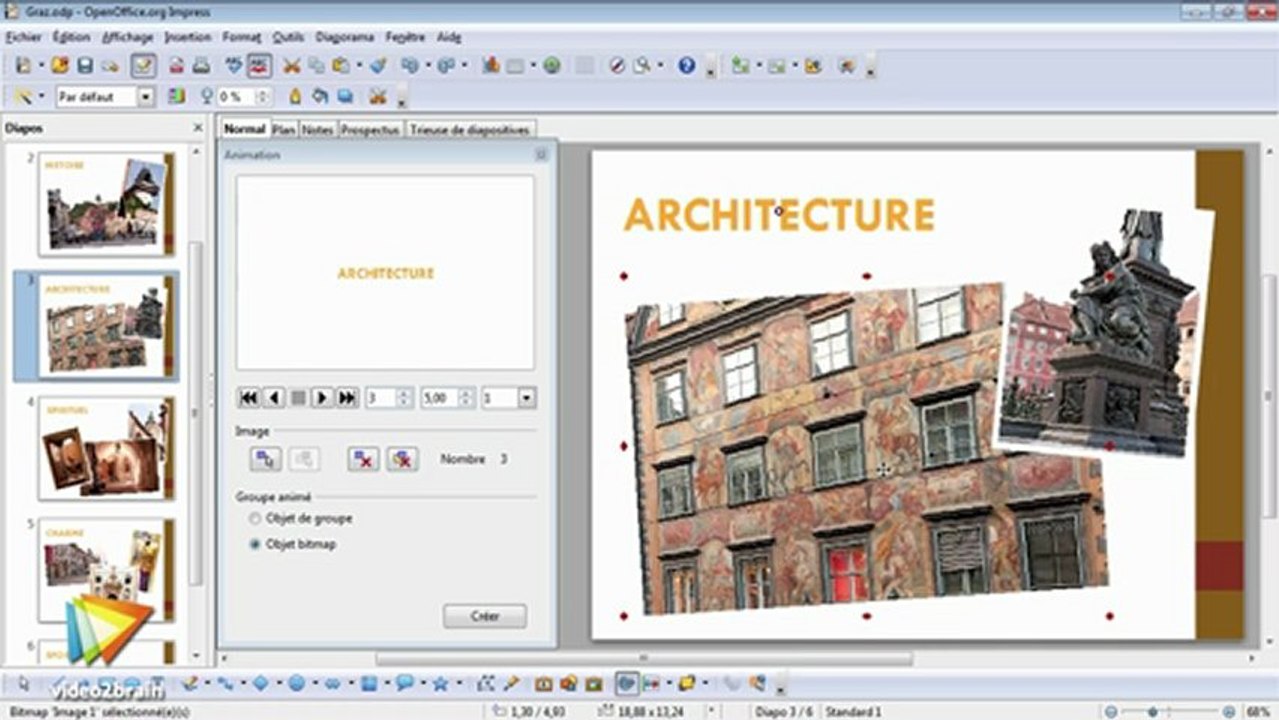
Task: Click the Open file folder icon
Action: point(60,66)
